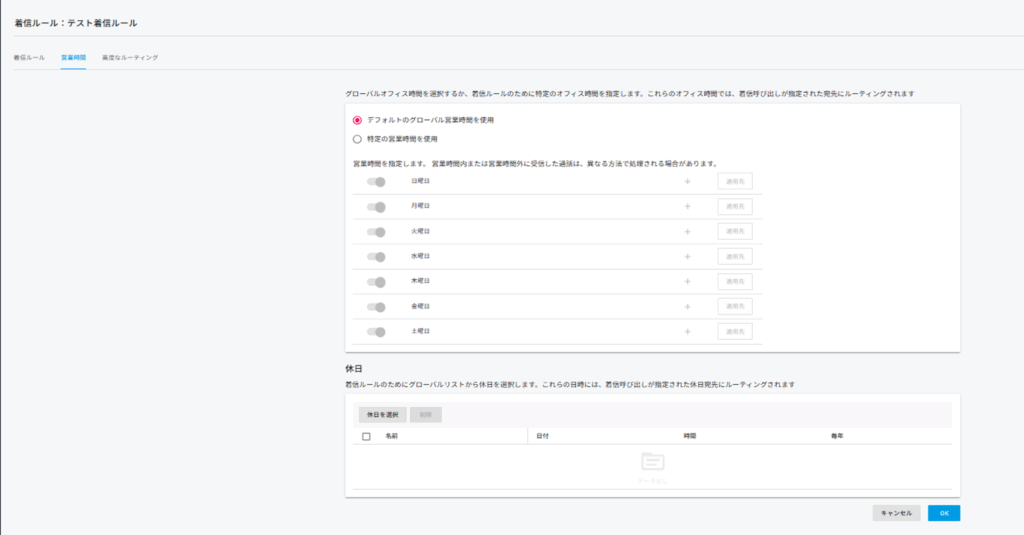The image size is (1024, 535).
Task: Click the 適用先 button for 月曜日
Action: (x=735, y=207)
